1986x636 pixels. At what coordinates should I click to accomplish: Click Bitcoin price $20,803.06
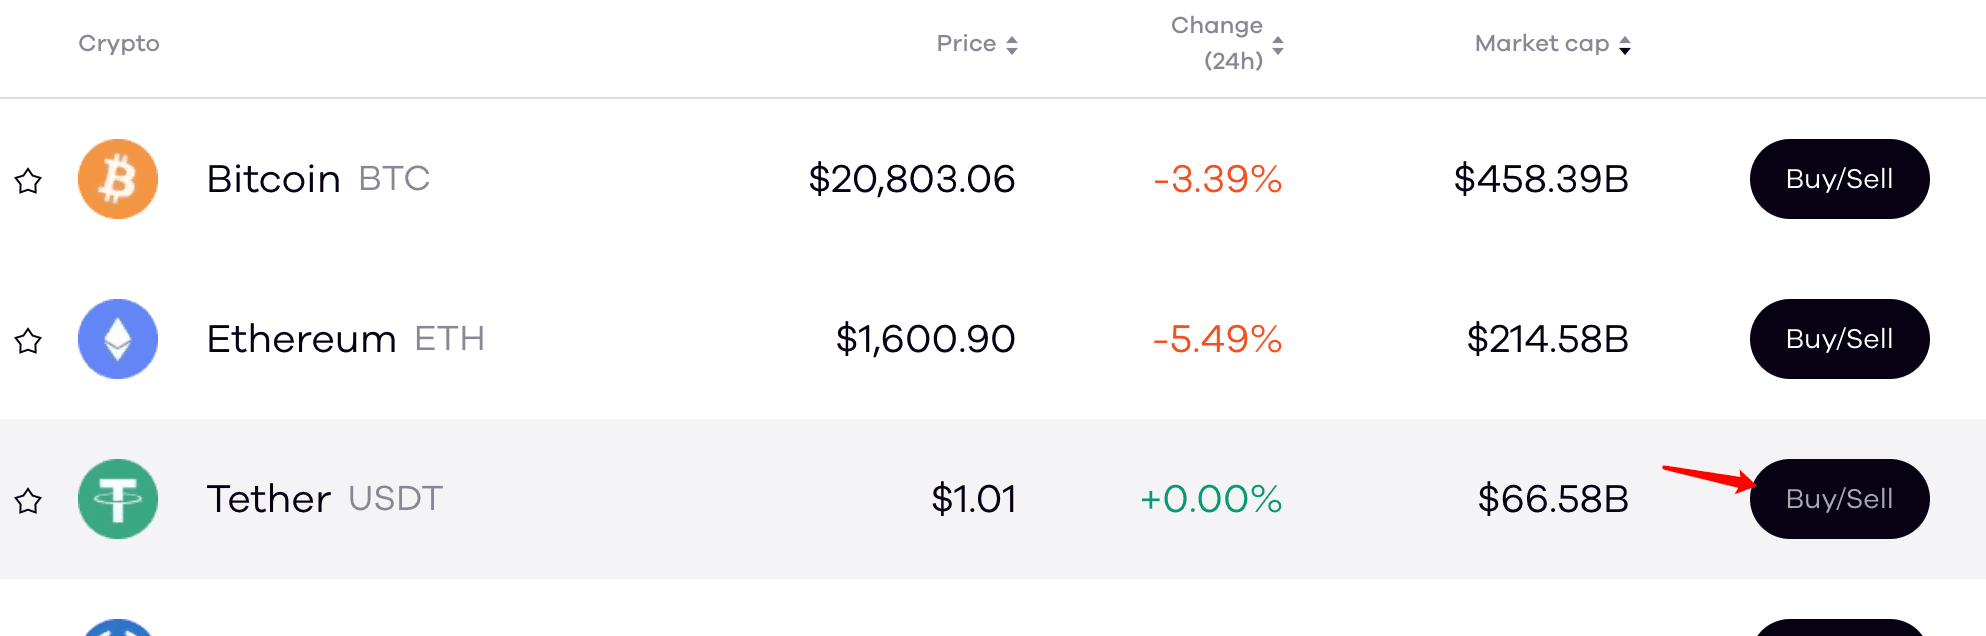pos(912,180)
